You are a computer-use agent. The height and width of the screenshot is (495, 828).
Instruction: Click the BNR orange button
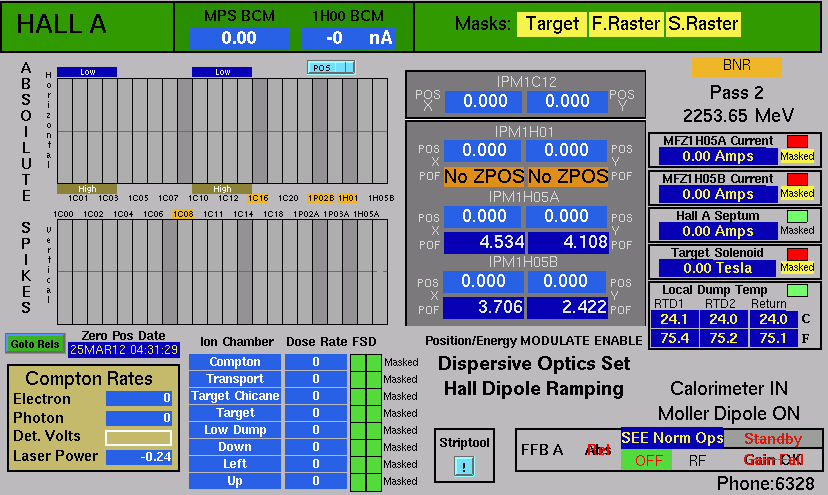(737, 66)
